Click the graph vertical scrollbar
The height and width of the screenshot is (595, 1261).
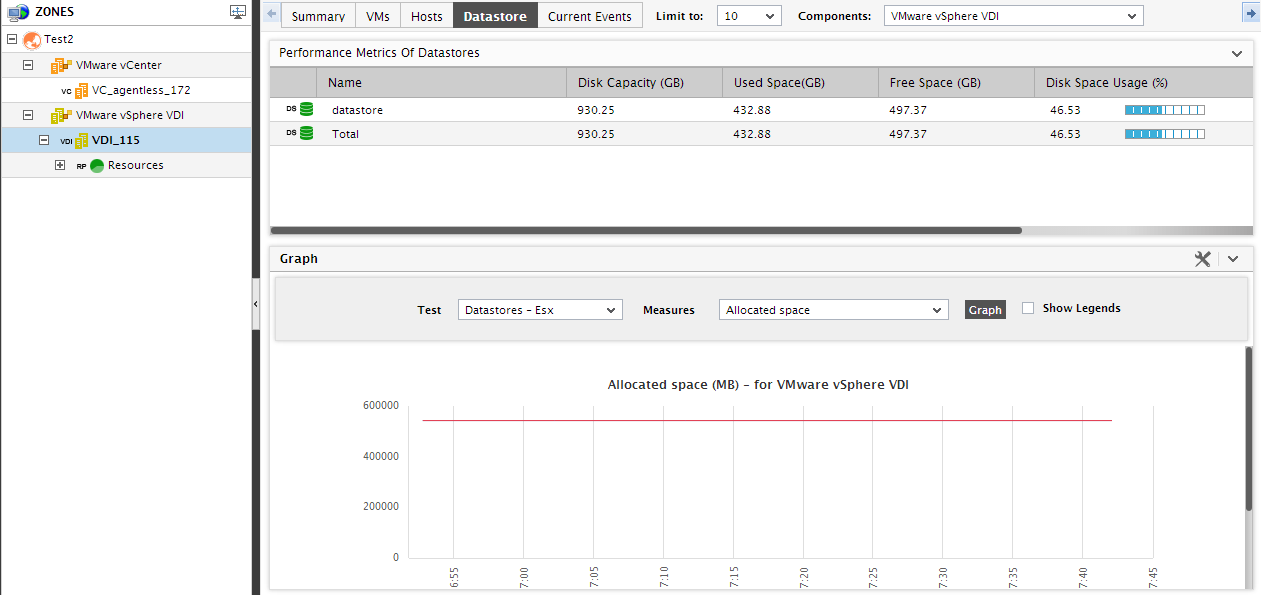[x=1248, y=428]
